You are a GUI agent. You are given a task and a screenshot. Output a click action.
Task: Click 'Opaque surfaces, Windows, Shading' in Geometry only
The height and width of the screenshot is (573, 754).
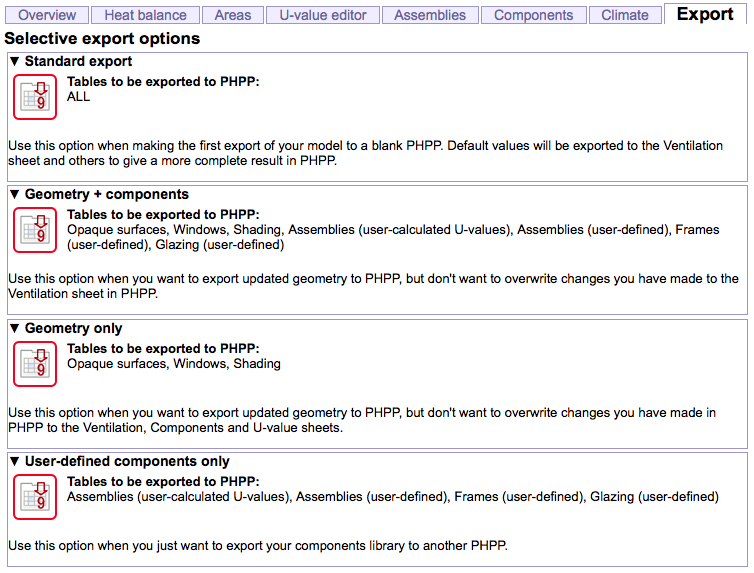click(x=173, y=364)
